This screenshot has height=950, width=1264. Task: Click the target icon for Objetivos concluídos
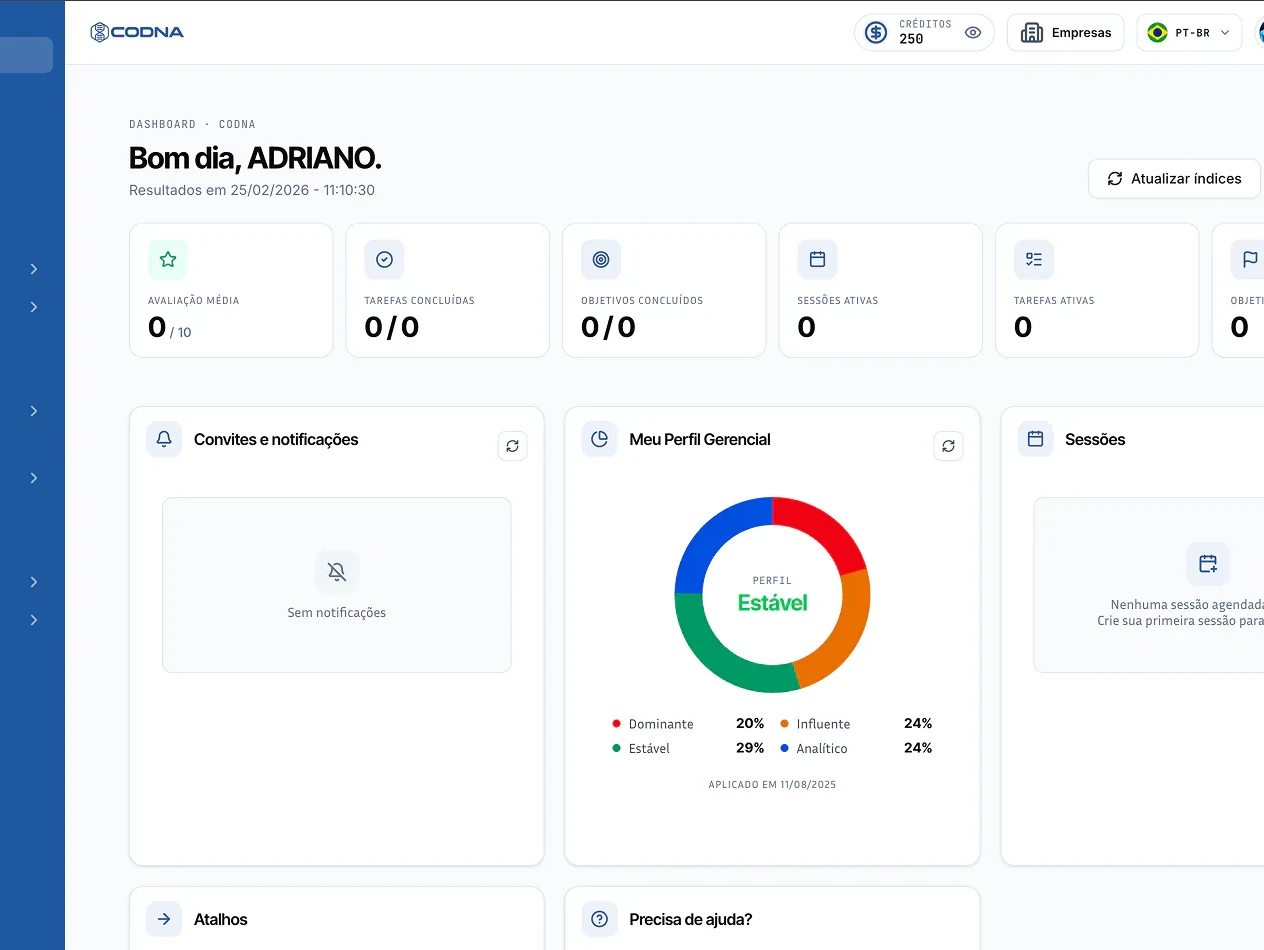pyautogui.click(x=601, y=259)
